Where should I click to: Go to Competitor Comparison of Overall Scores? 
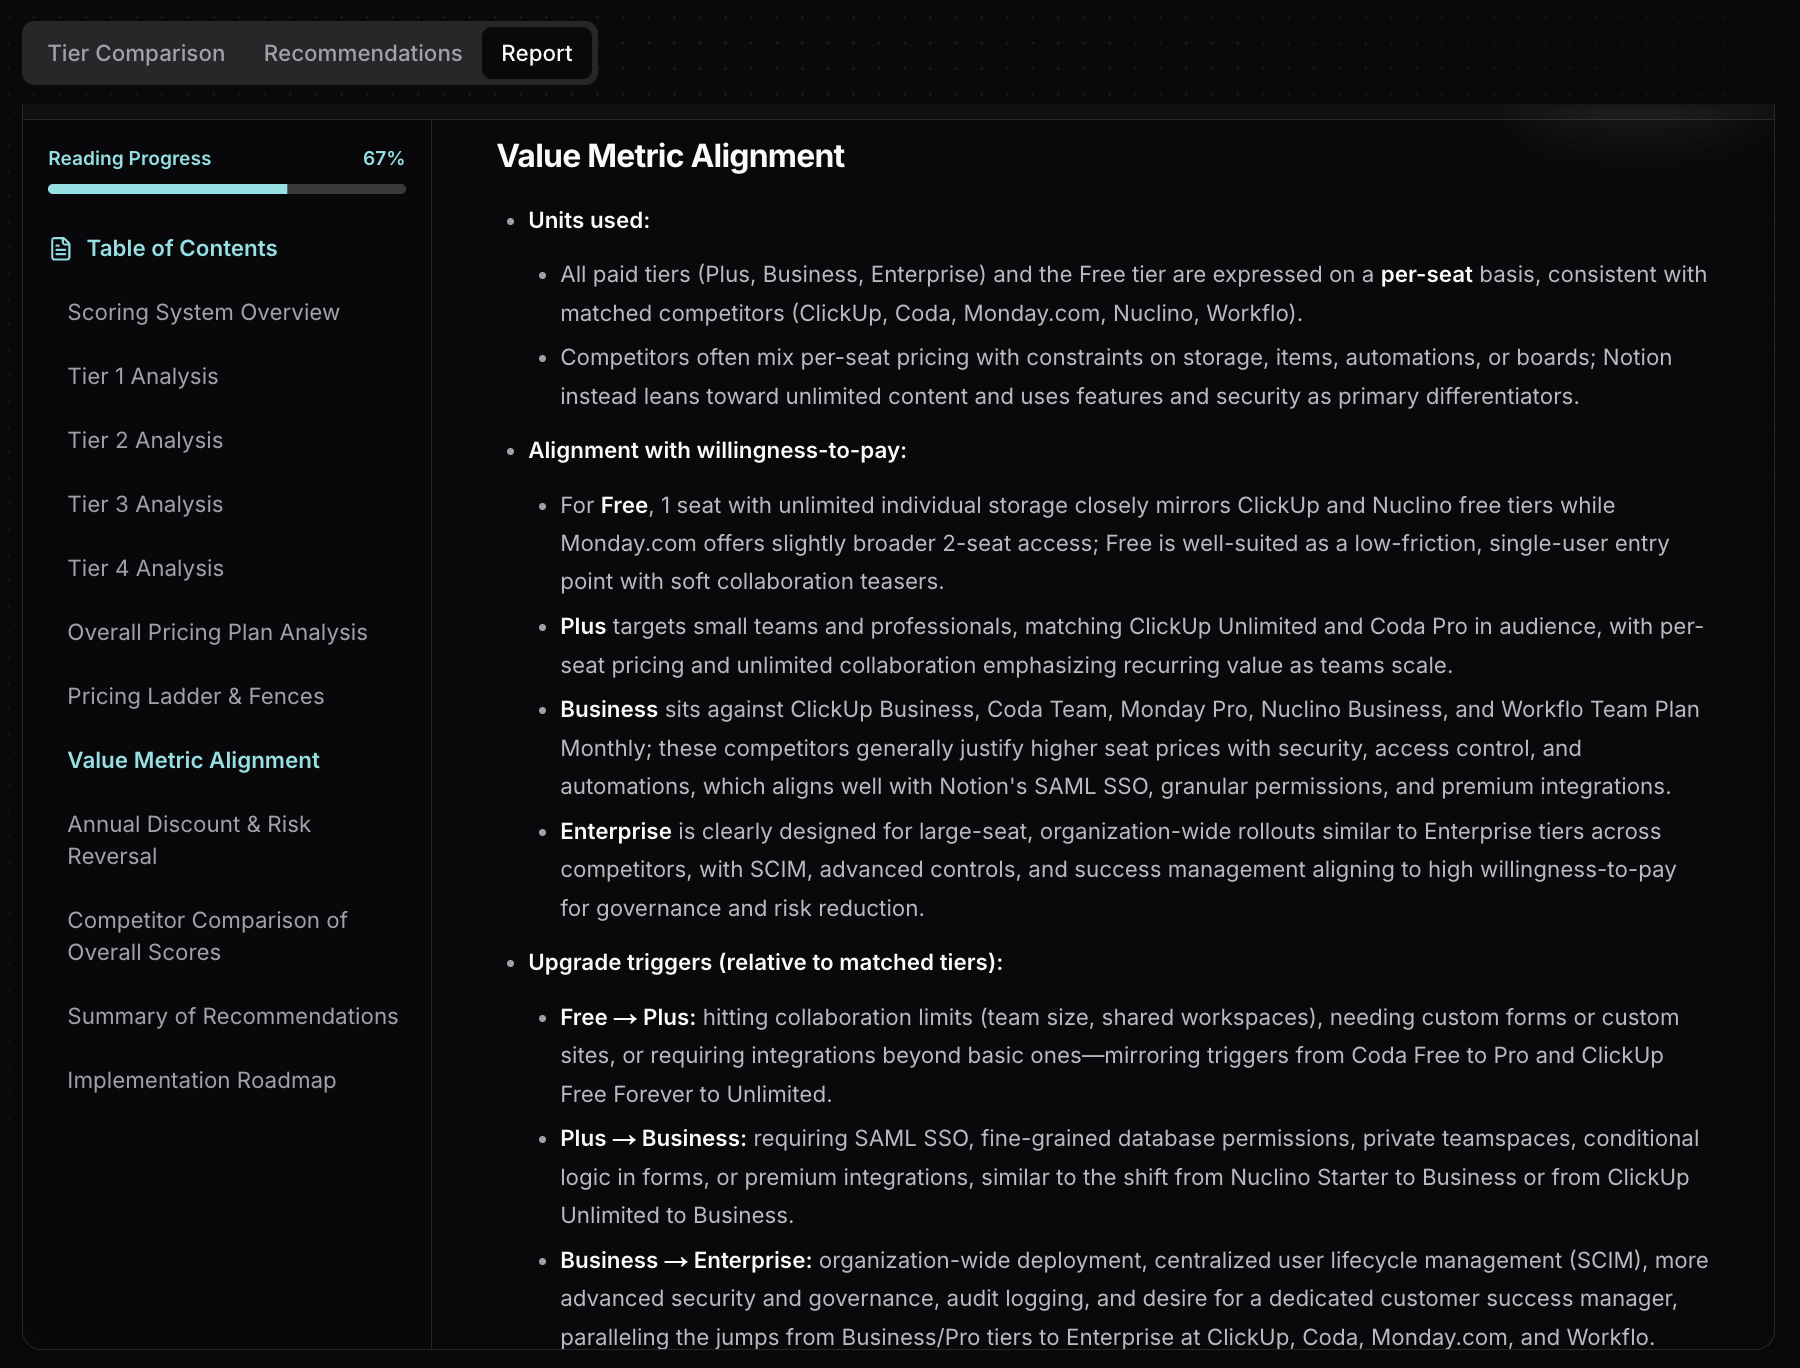[x=207, y=936]
